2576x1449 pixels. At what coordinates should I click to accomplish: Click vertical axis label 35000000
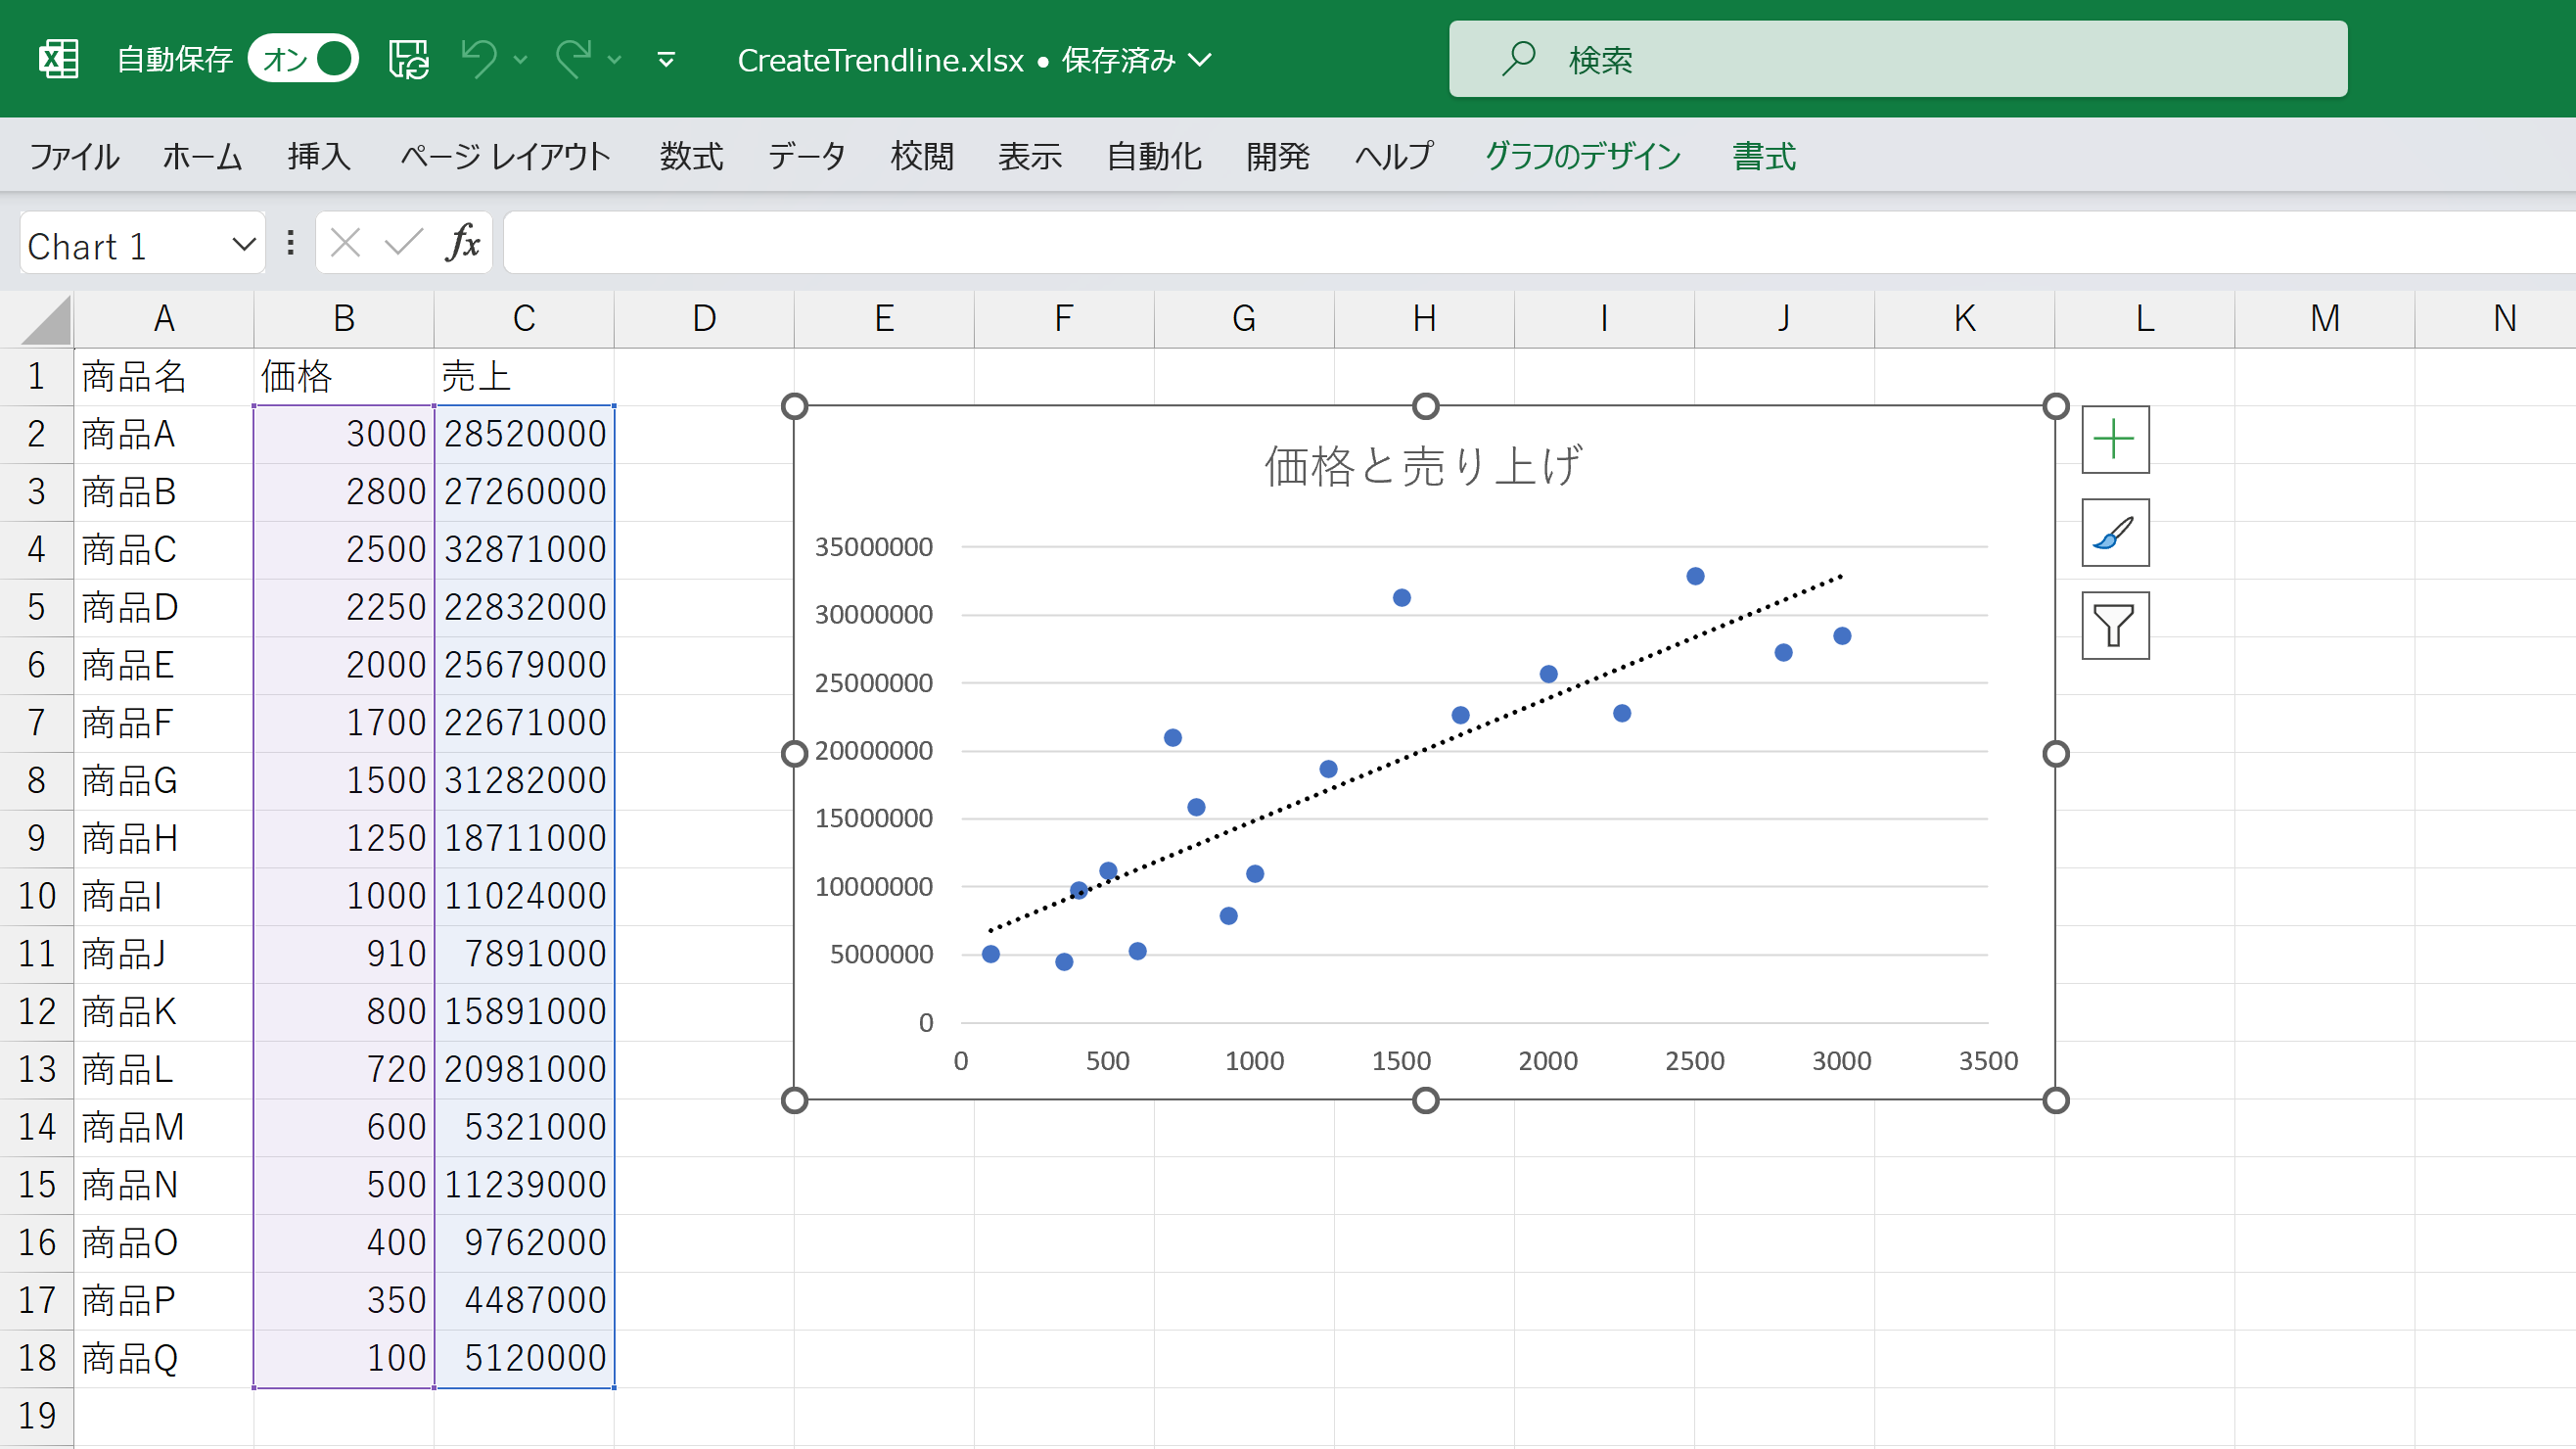(873, 547)
